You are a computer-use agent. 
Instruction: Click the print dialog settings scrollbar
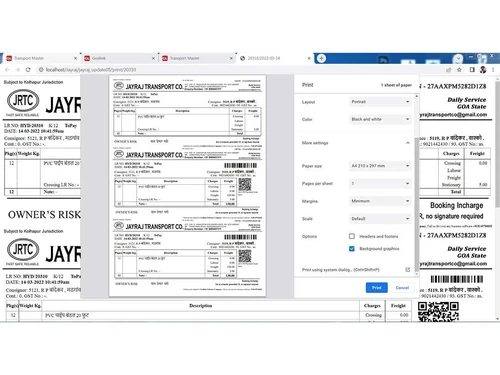pos(416,203)
